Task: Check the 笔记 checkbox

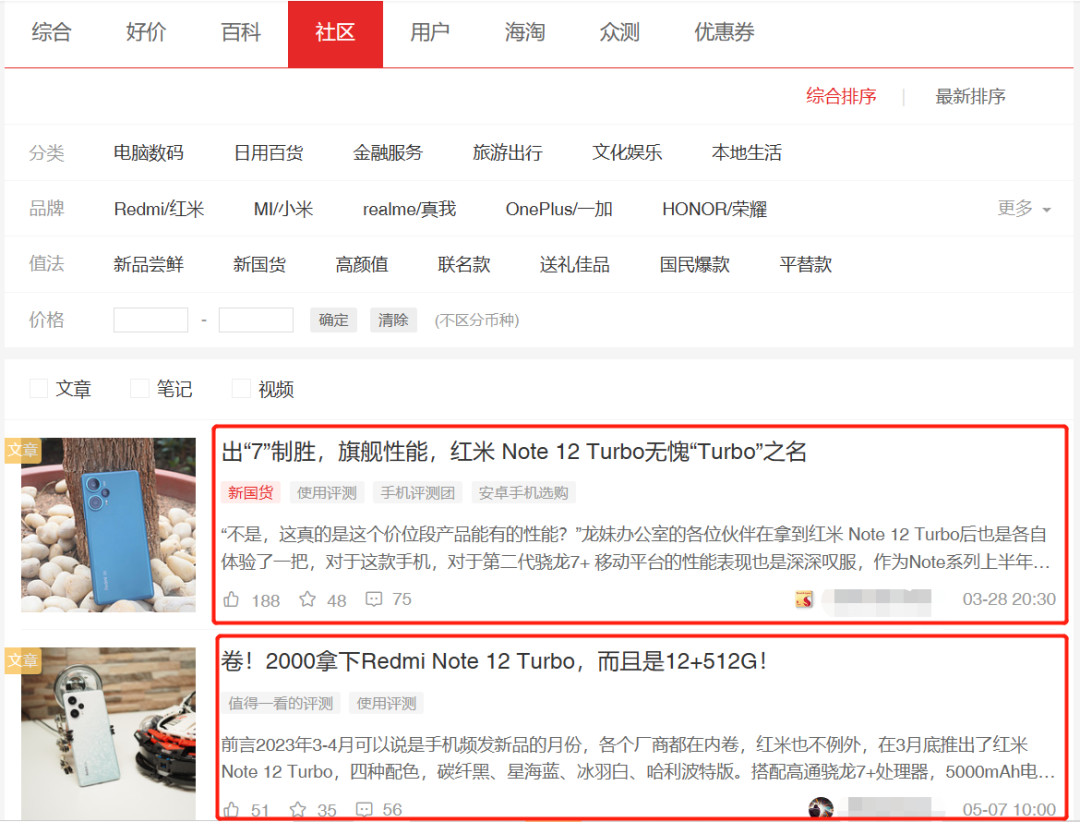Action: [x=140, y=389]
